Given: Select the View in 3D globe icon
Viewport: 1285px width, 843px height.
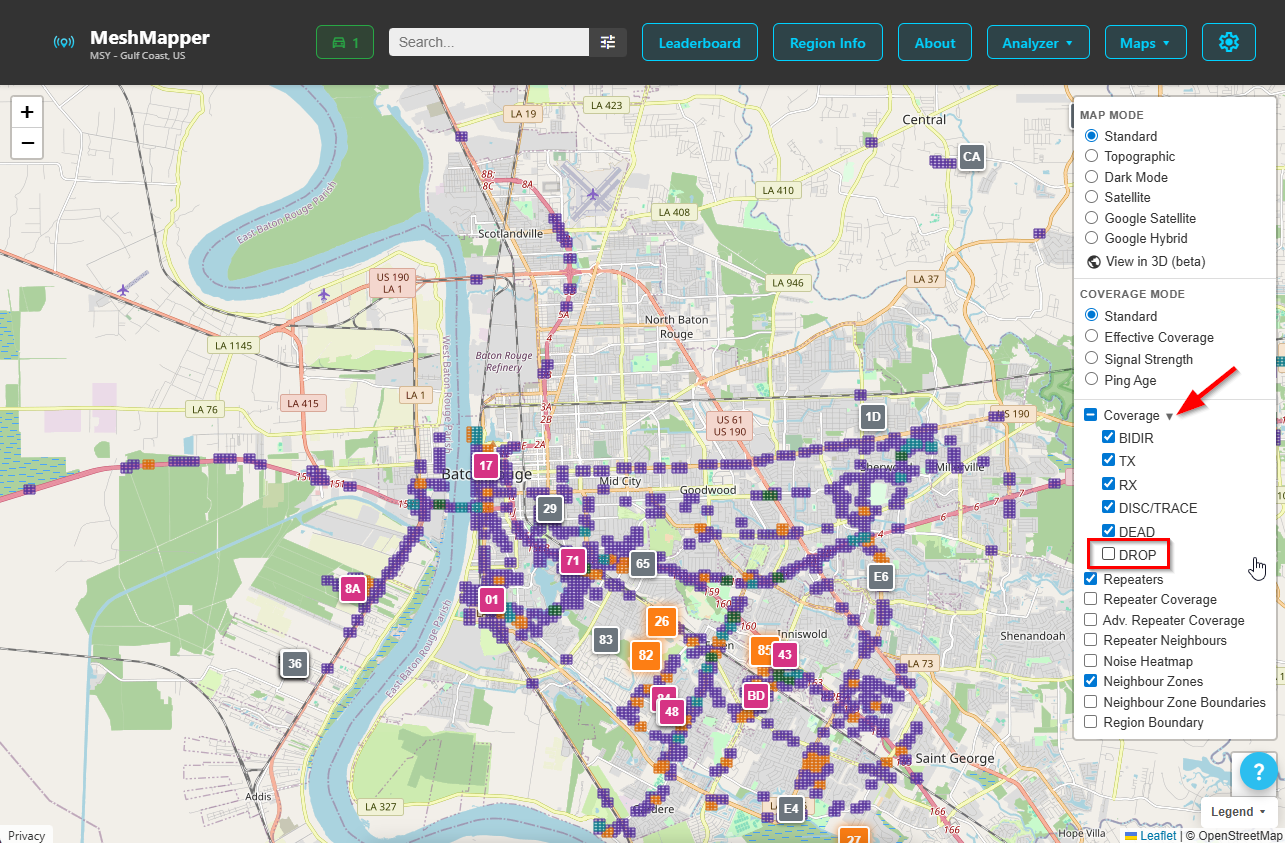Looking at the screenshot, I should [x=1094, y=261].
